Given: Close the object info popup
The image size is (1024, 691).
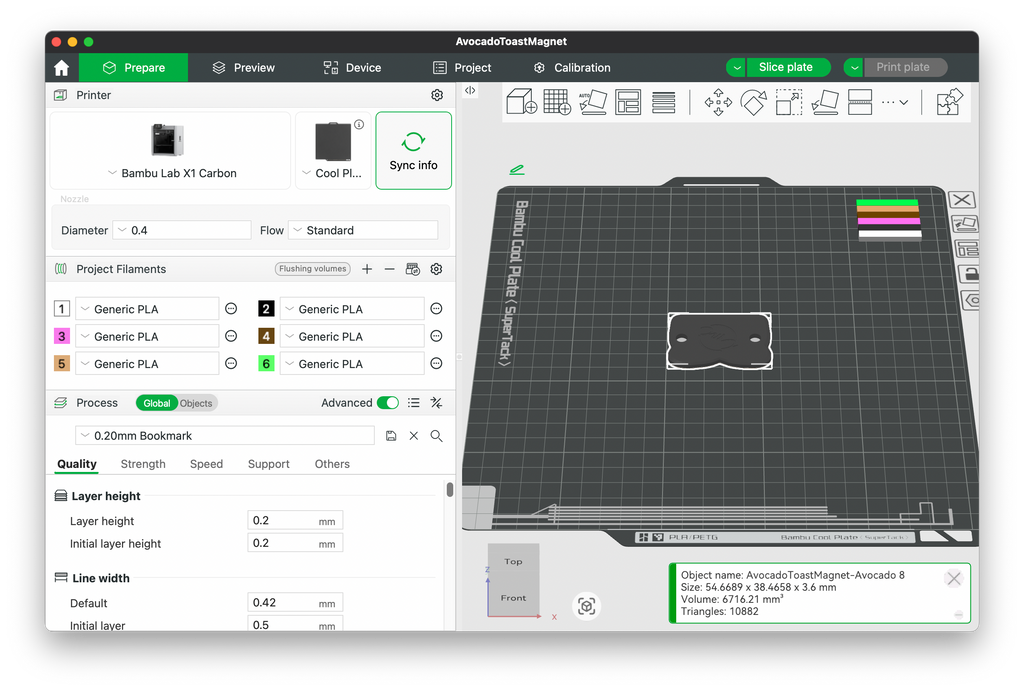Looking at the screenshot, I should coord(953,579).
